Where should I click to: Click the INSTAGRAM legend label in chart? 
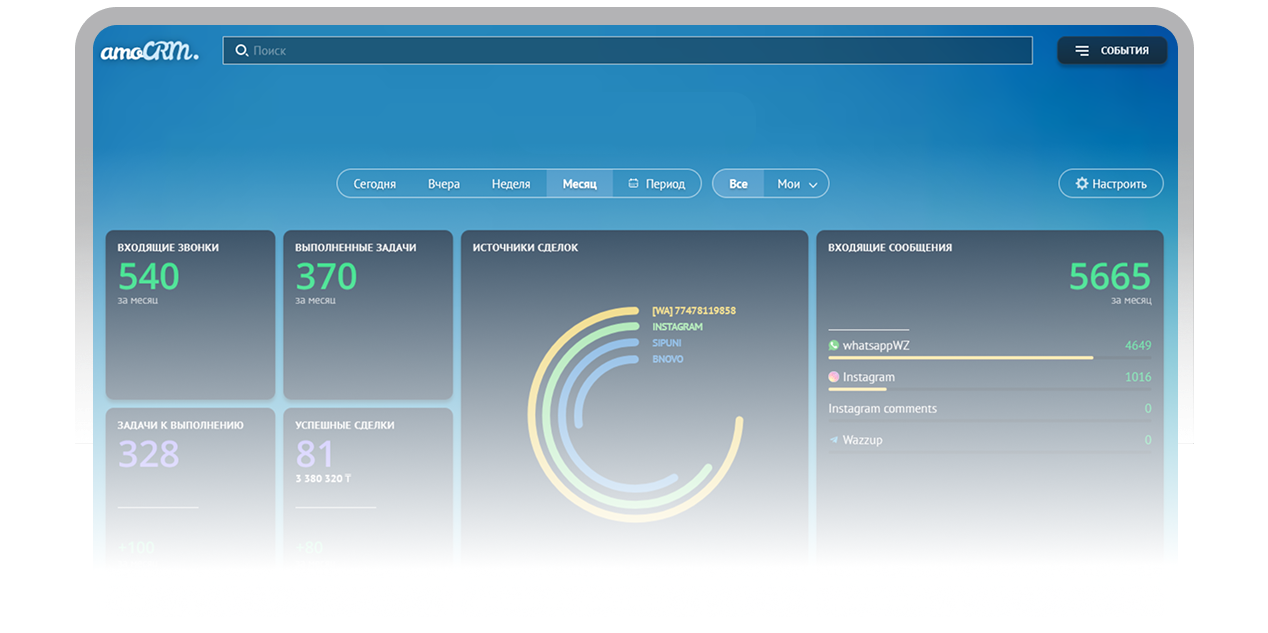point(677,327)
